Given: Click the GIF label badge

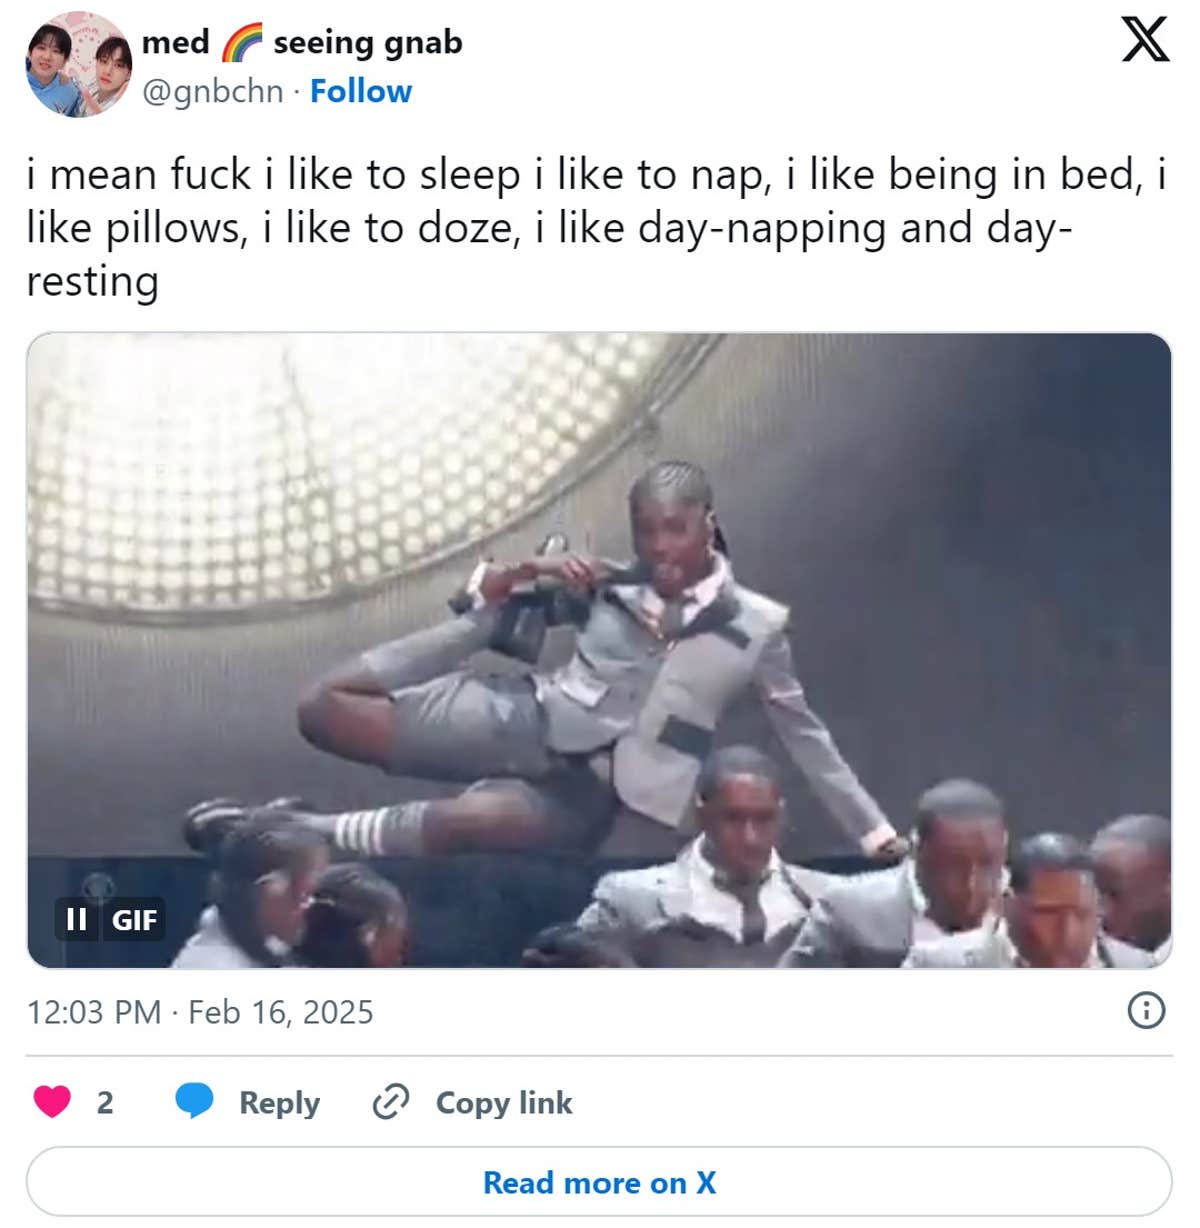Looking at the screenshot, I should (134, 919).
